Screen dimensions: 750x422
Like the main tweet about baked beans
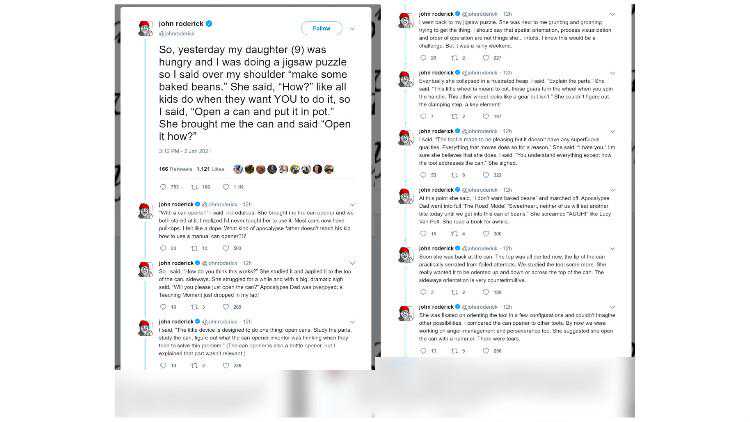225,187
